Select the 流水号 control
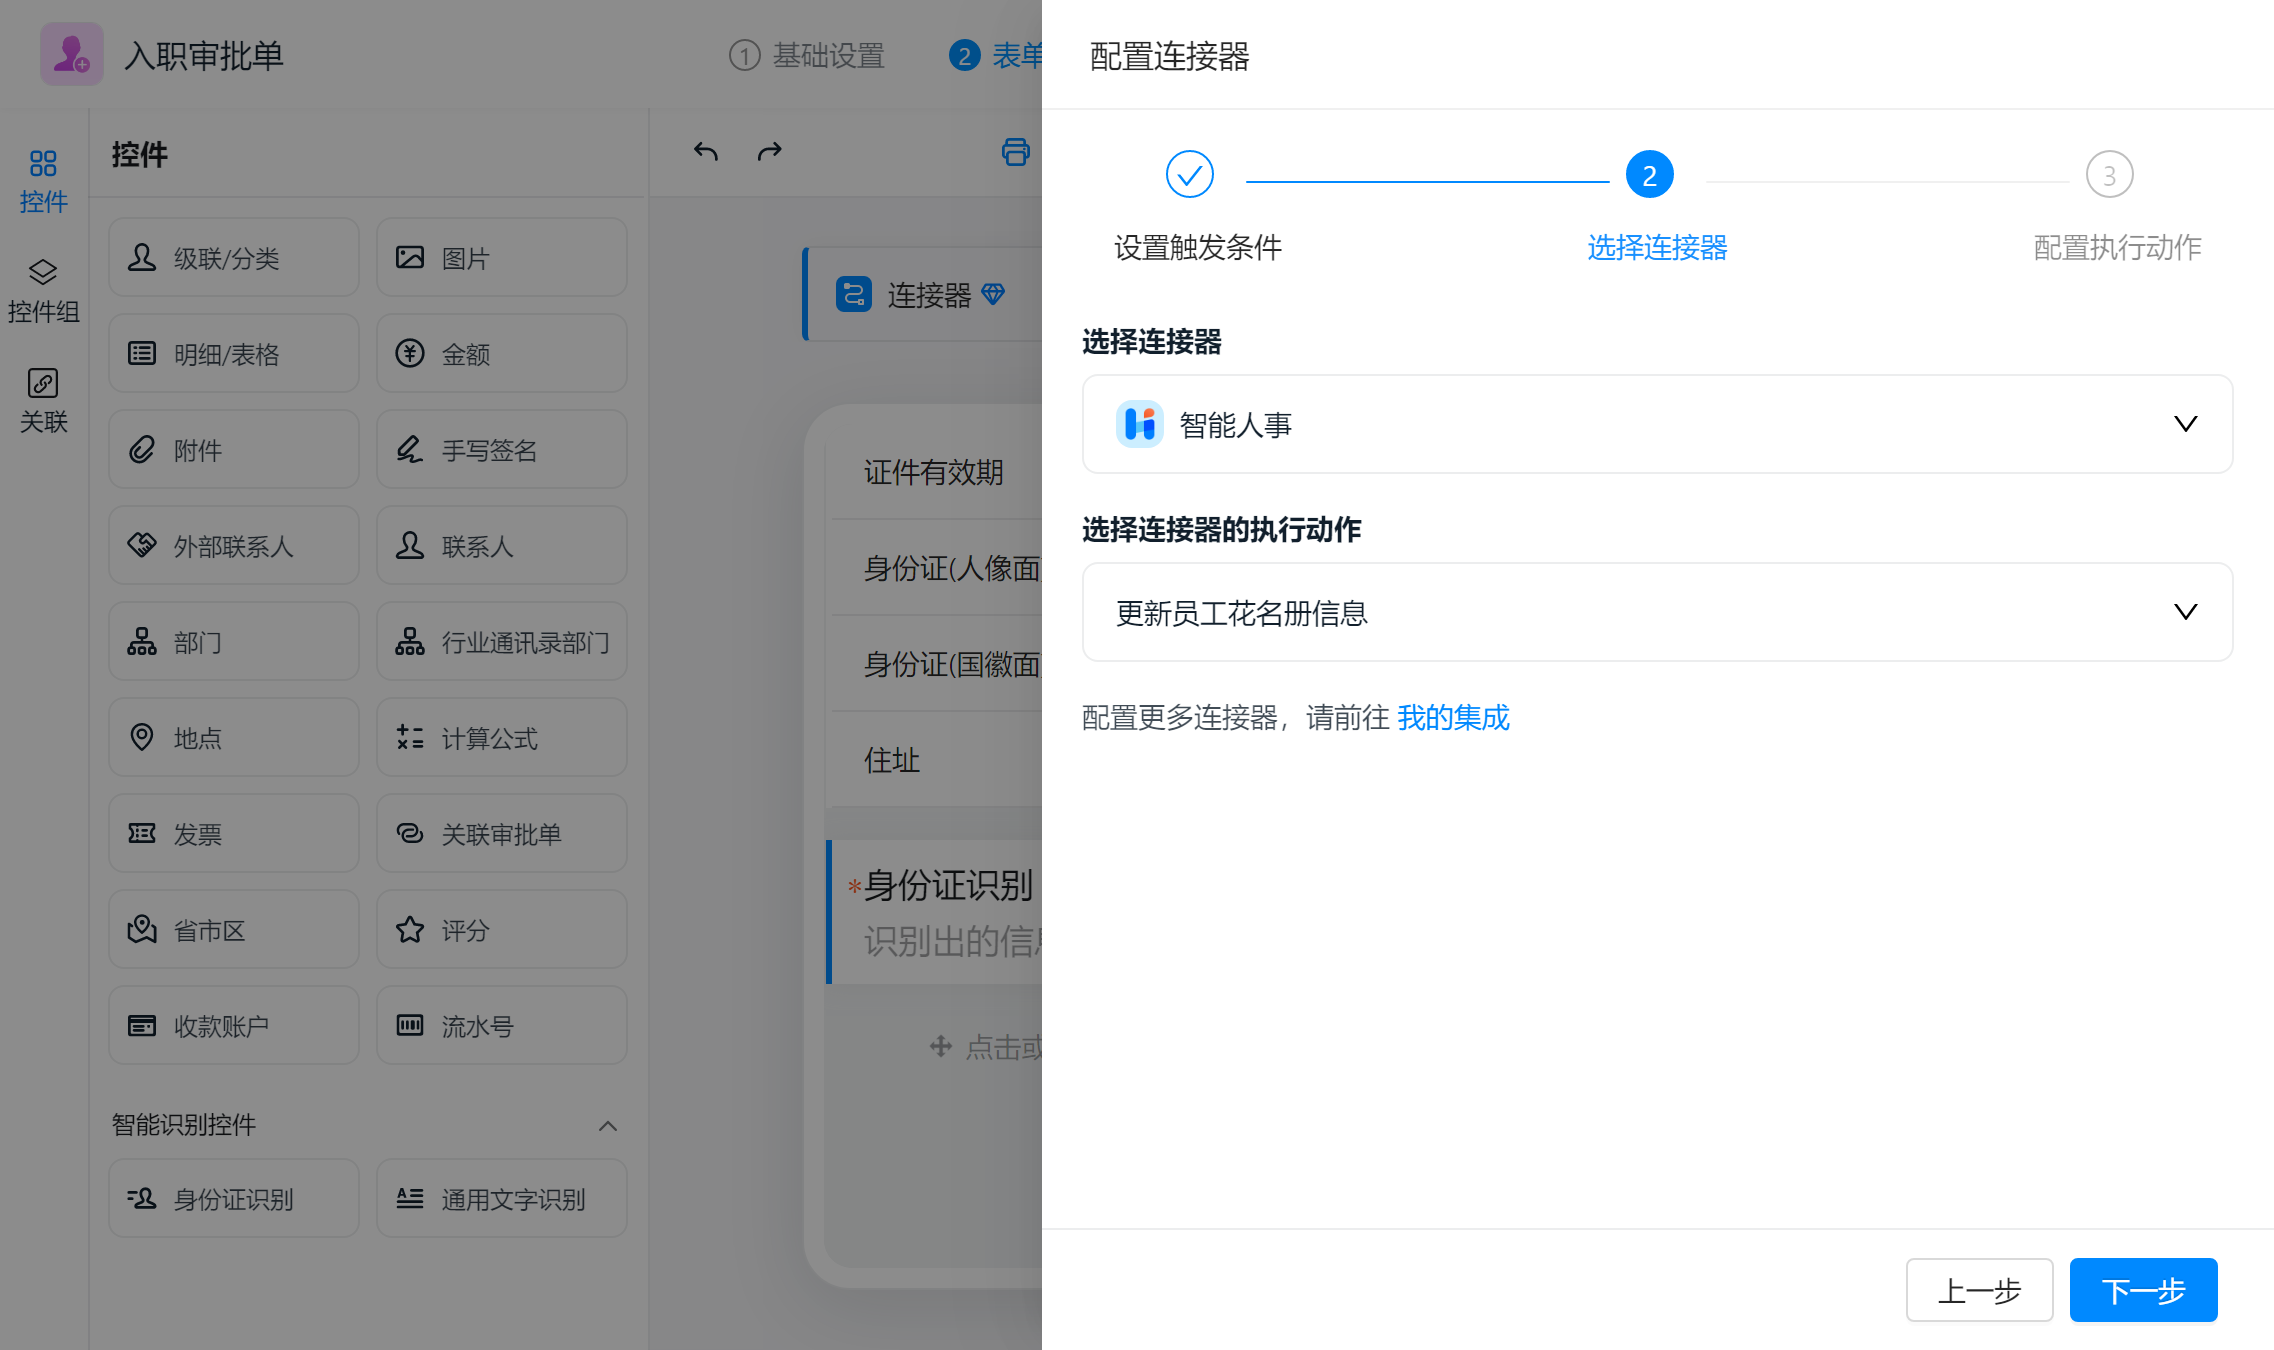The width and height of the screenshot is (2274, 1350). [x=502, y=1026]
